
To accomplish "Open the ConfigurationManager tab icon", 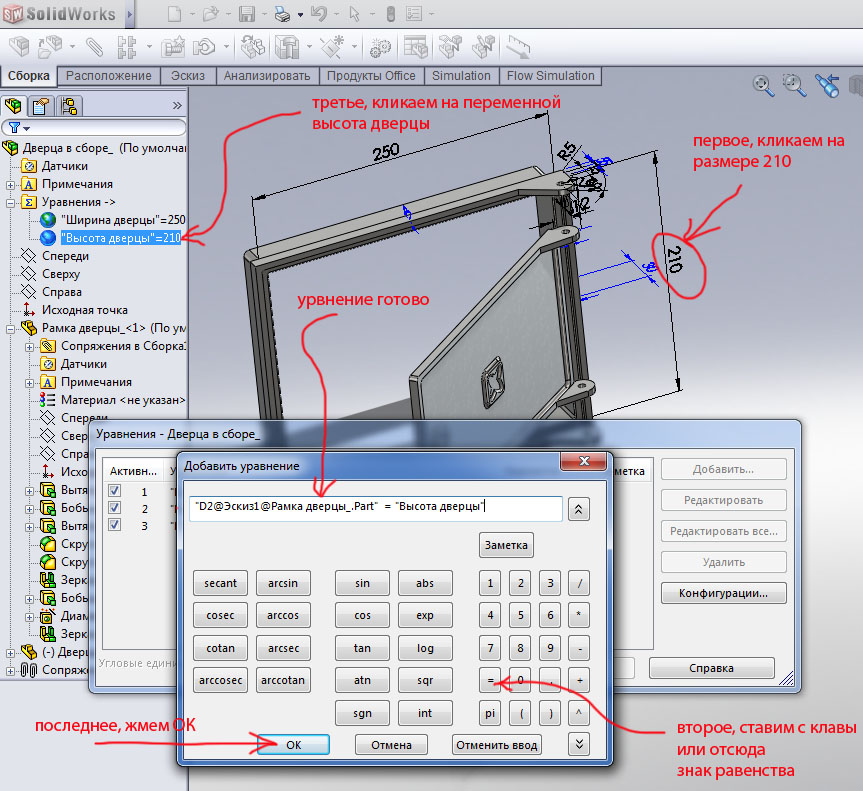I will 67,106.
